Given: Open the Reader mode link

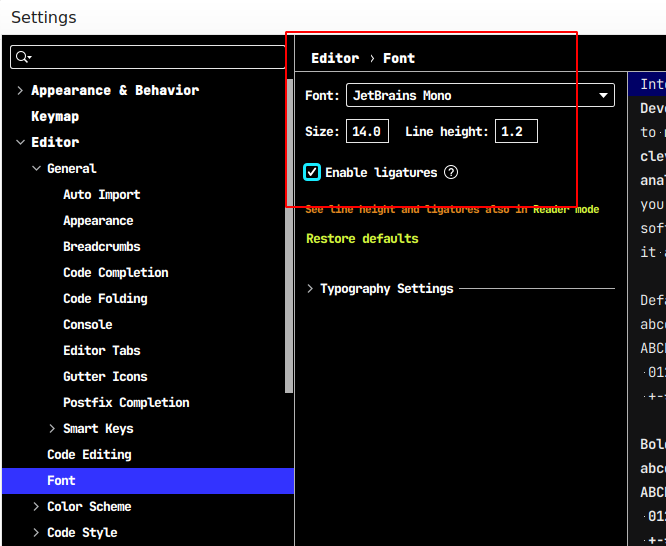Looking at the screenshot, I should point(566,209).
